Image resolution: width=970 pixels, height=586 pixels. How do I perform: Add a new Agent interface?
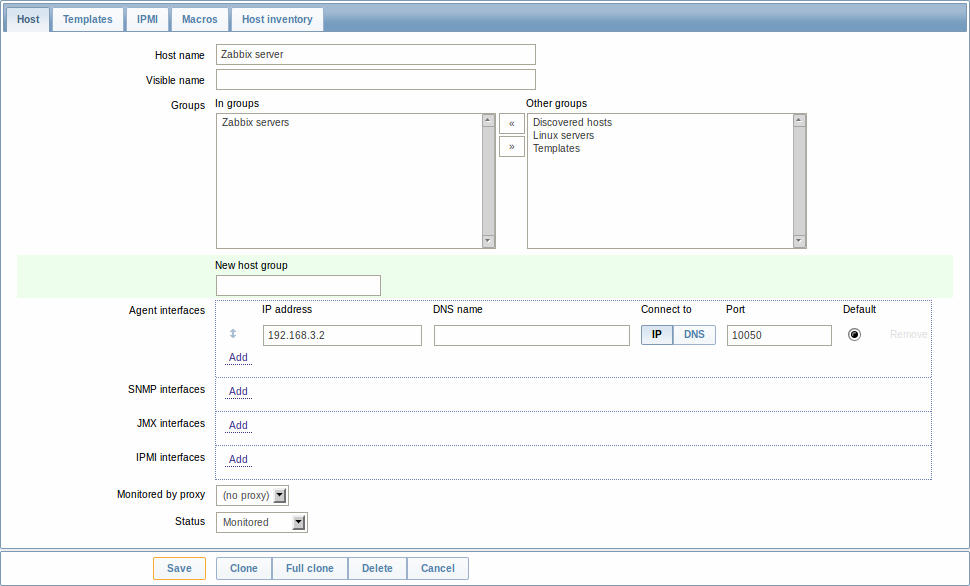pos(238,358)
